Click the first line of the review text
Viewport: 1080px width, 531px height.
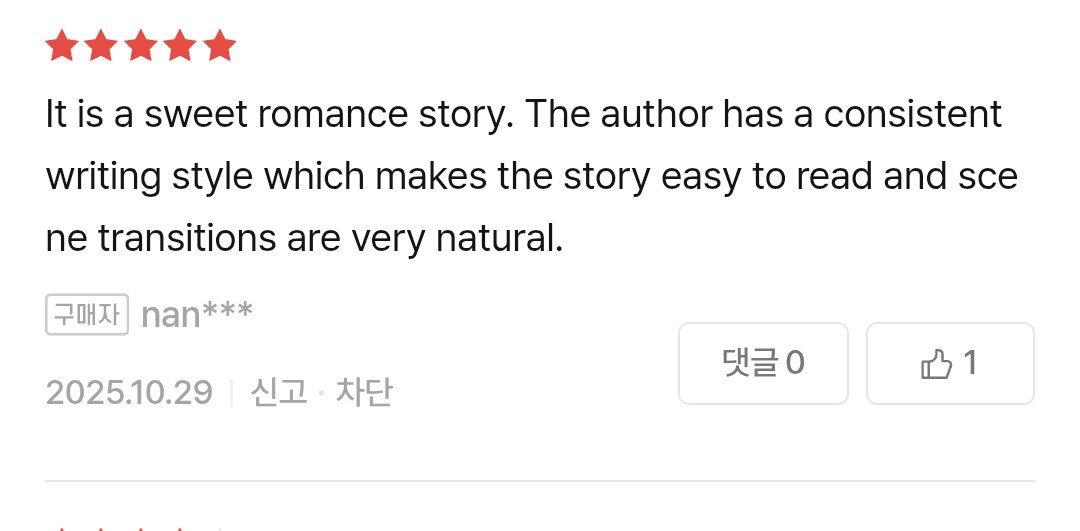pyautogui.click(x=523, y=114)
